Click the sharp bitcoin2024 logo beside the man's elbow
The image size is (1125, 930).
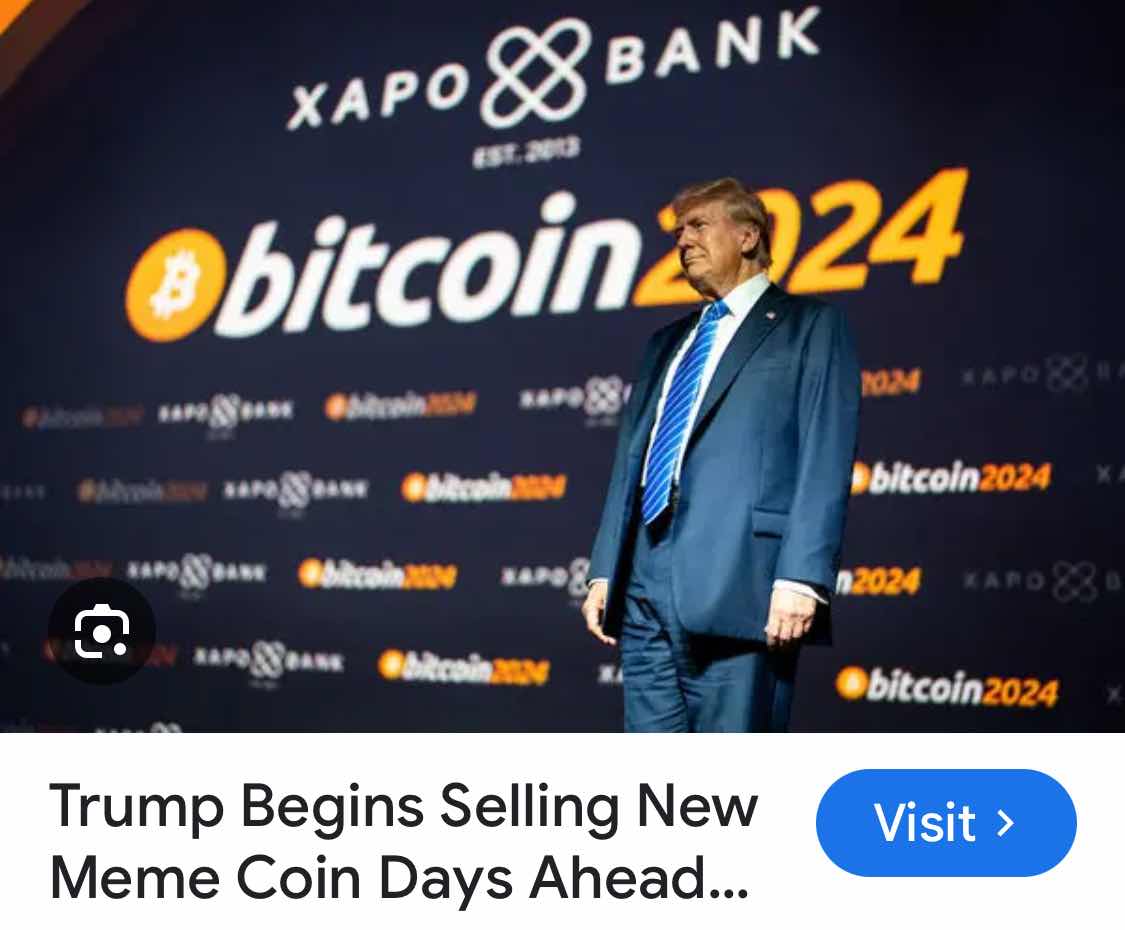pyautogui.click(x=951, y=479)
